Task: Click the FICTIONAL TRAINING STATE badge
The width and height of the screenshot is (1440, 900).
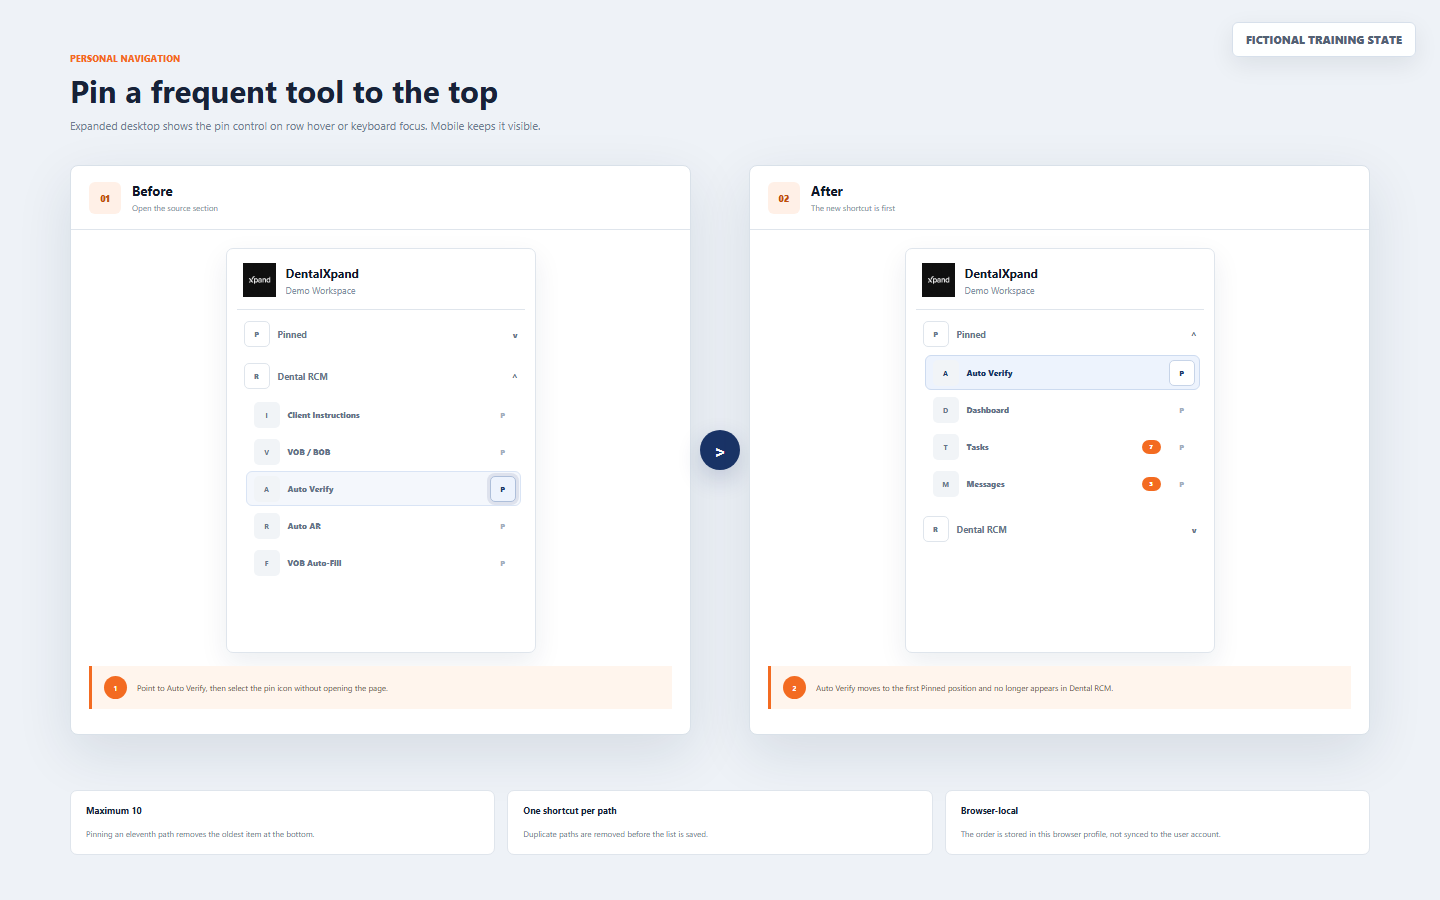Action: [1324, 40]
